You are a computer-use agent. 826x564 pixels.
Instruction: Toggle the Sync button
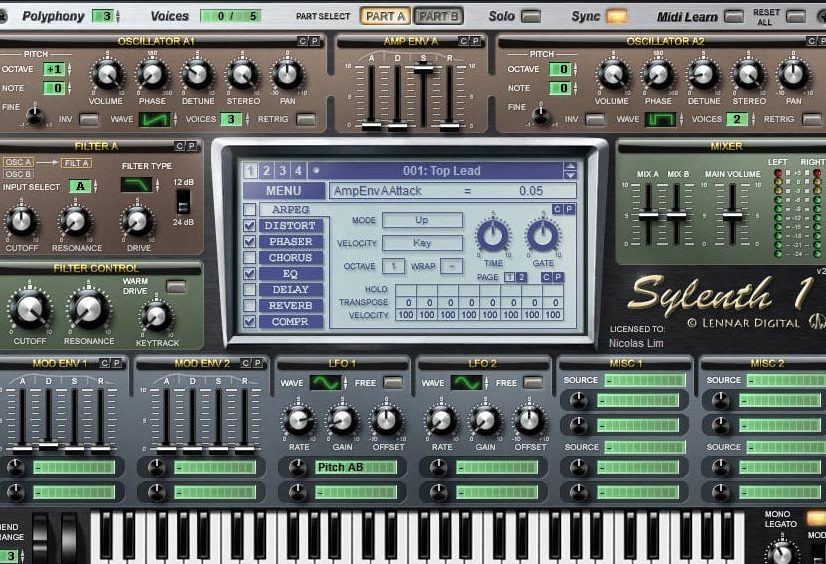click(616, 16)
